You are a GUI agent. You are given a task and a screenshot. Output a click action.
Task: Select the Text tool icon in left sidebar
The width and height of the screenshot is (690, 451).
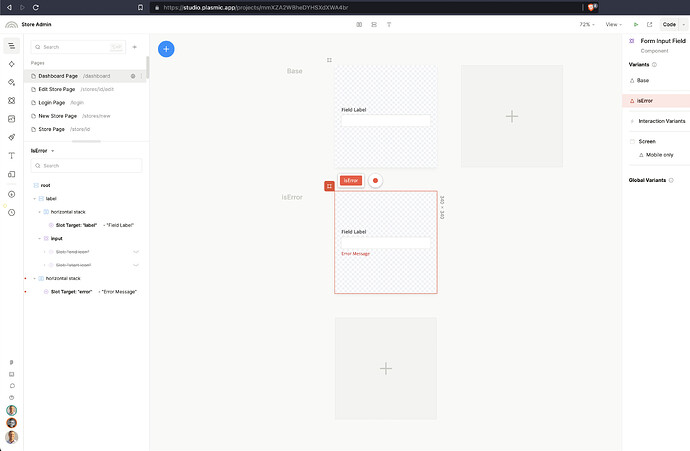pos(11,156)
